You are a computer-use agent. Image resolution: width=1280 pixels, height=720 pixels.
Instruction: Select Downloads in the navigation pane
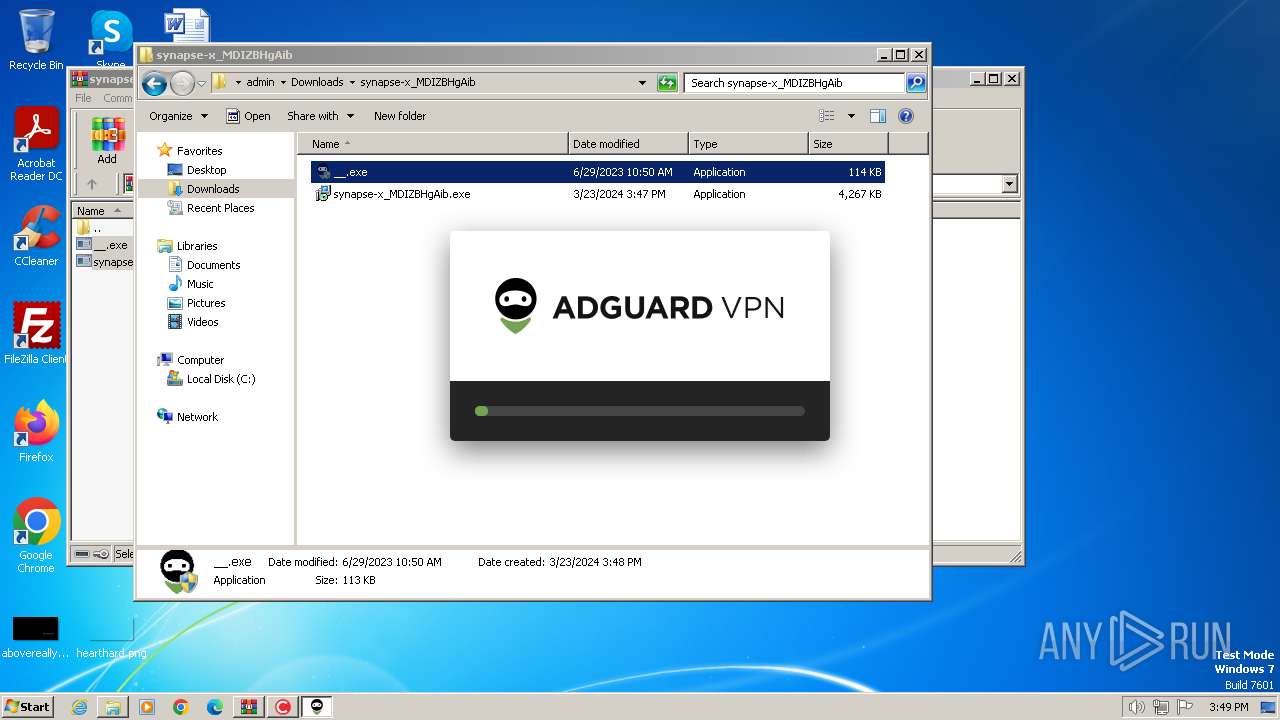pos(213,189)
